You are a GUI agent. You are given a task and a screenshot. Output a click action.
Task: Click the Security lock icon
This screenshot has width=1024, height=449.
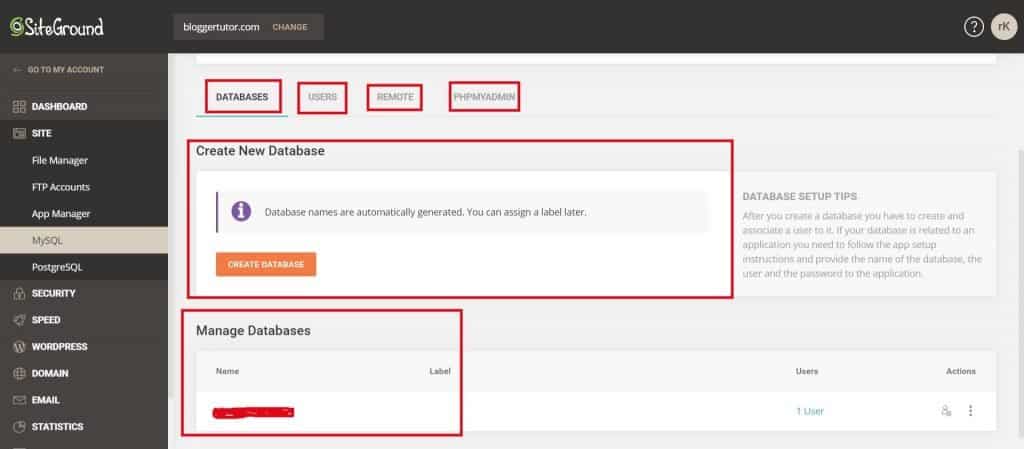(x=19, y=294)
